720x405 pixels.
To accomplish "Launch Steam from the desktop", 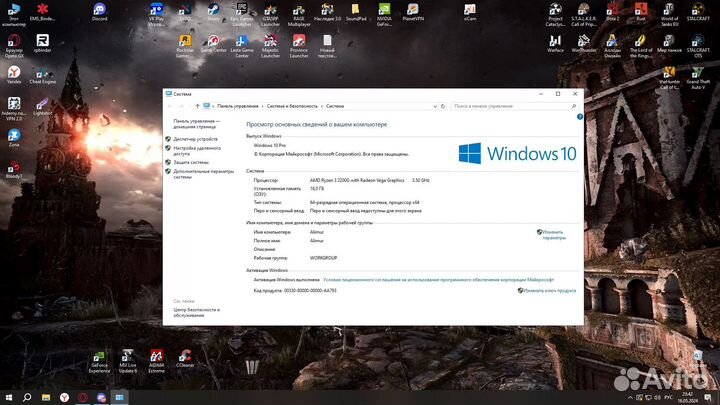I will pos(214,12).
